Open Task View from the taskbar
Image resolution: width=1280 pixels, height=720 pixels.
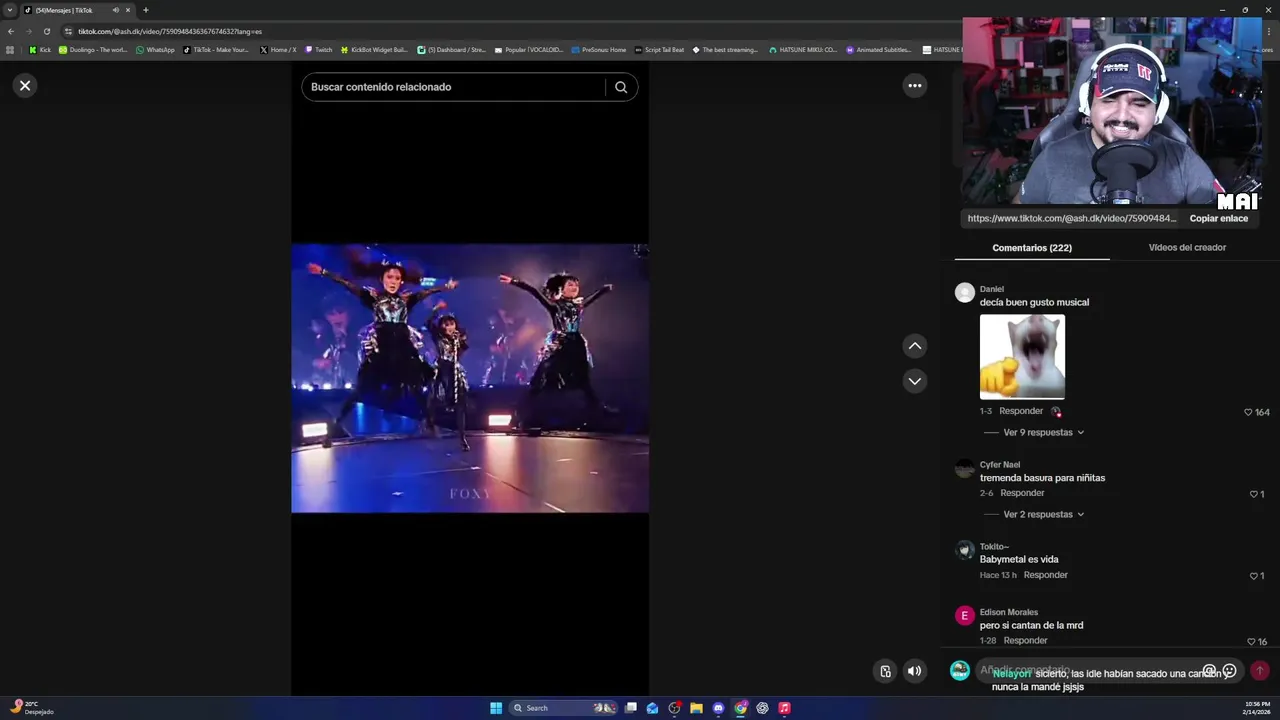click(x=631, y=708)
